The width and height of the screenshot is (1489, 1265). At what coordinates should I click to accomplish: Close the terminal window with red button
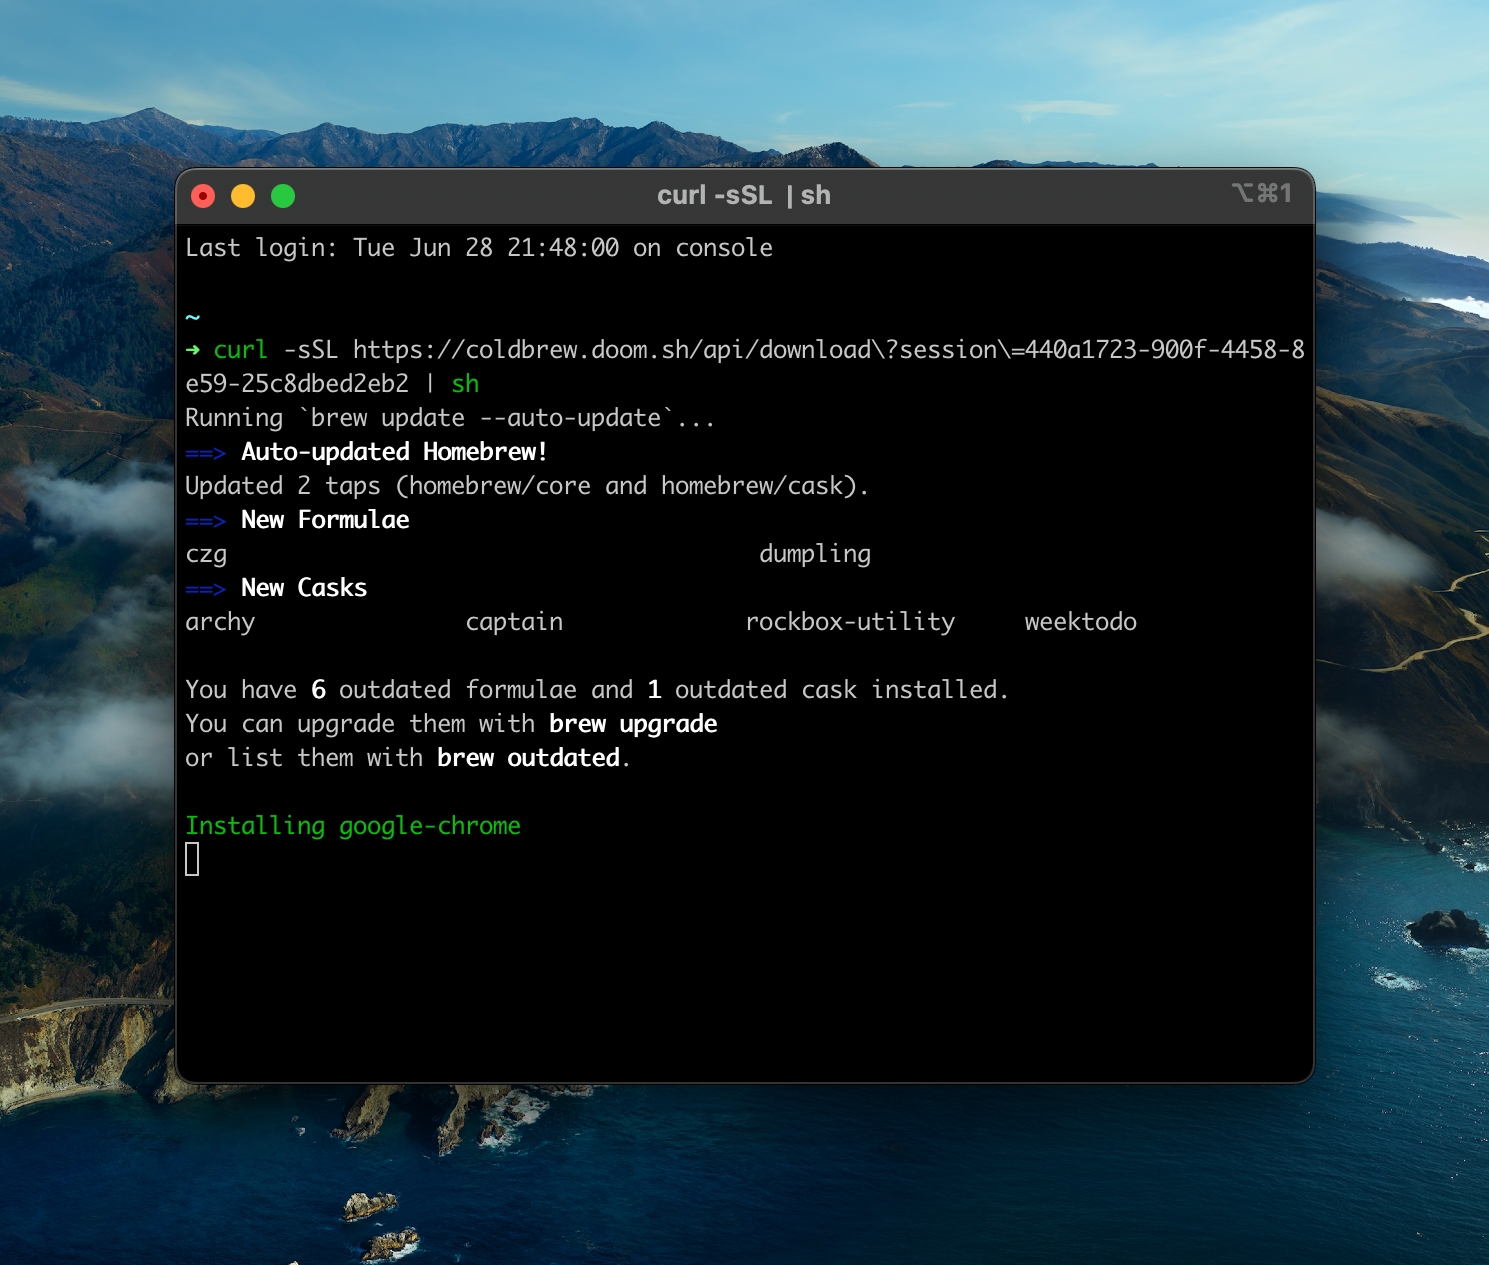tap(203, 196)
